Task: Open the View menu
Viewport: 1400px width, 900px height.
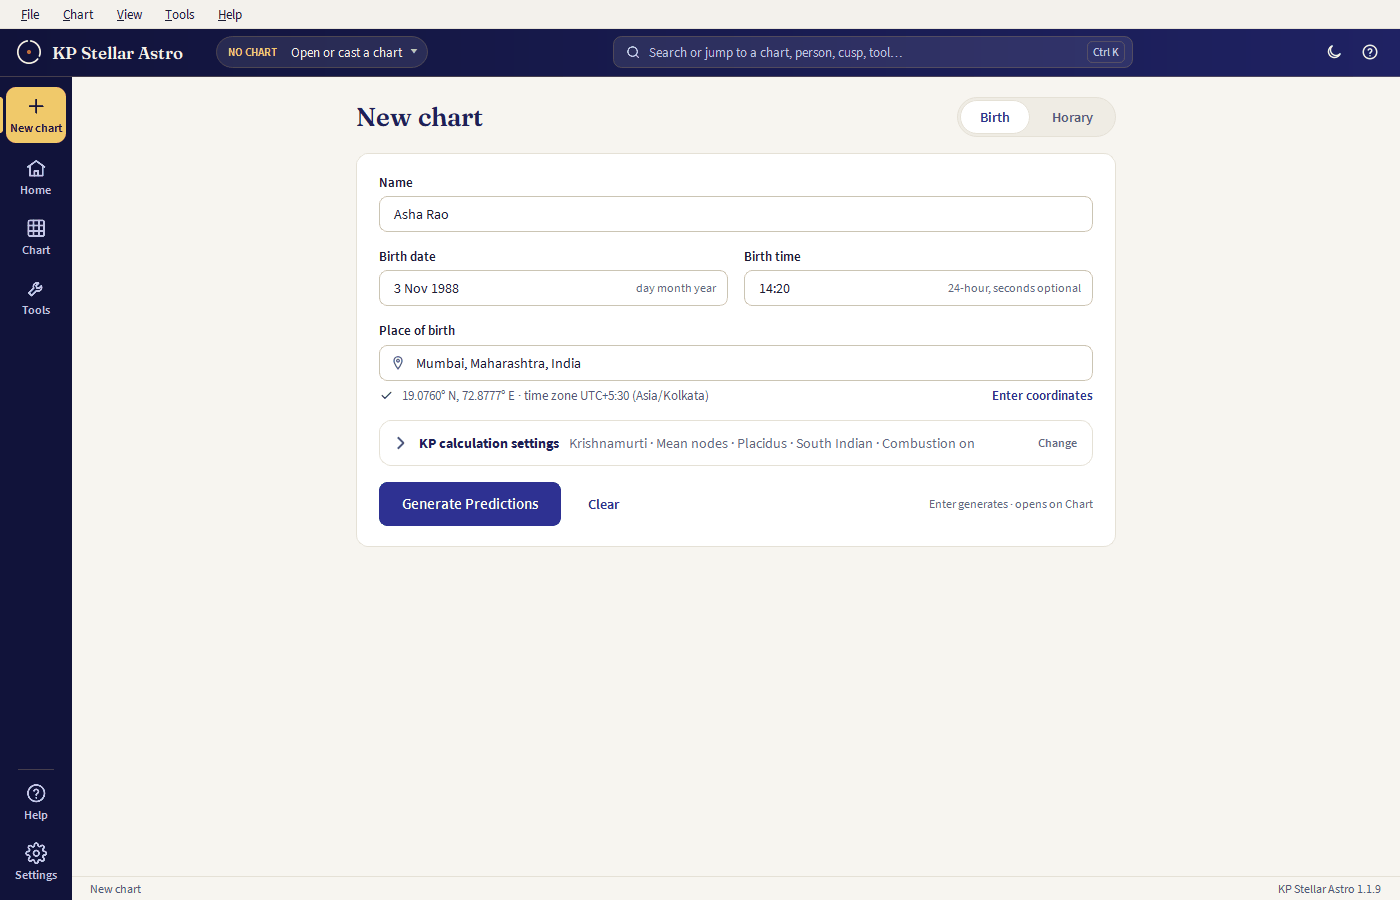Action: tap(129, 14)
